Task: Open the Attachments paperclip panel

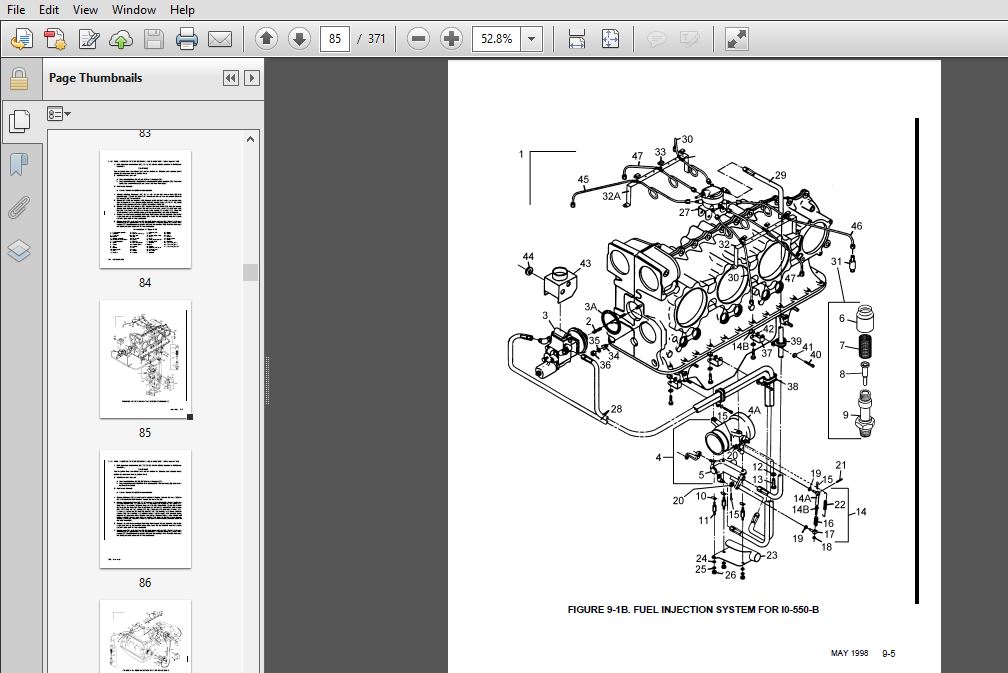Action: tap(19, 207)
